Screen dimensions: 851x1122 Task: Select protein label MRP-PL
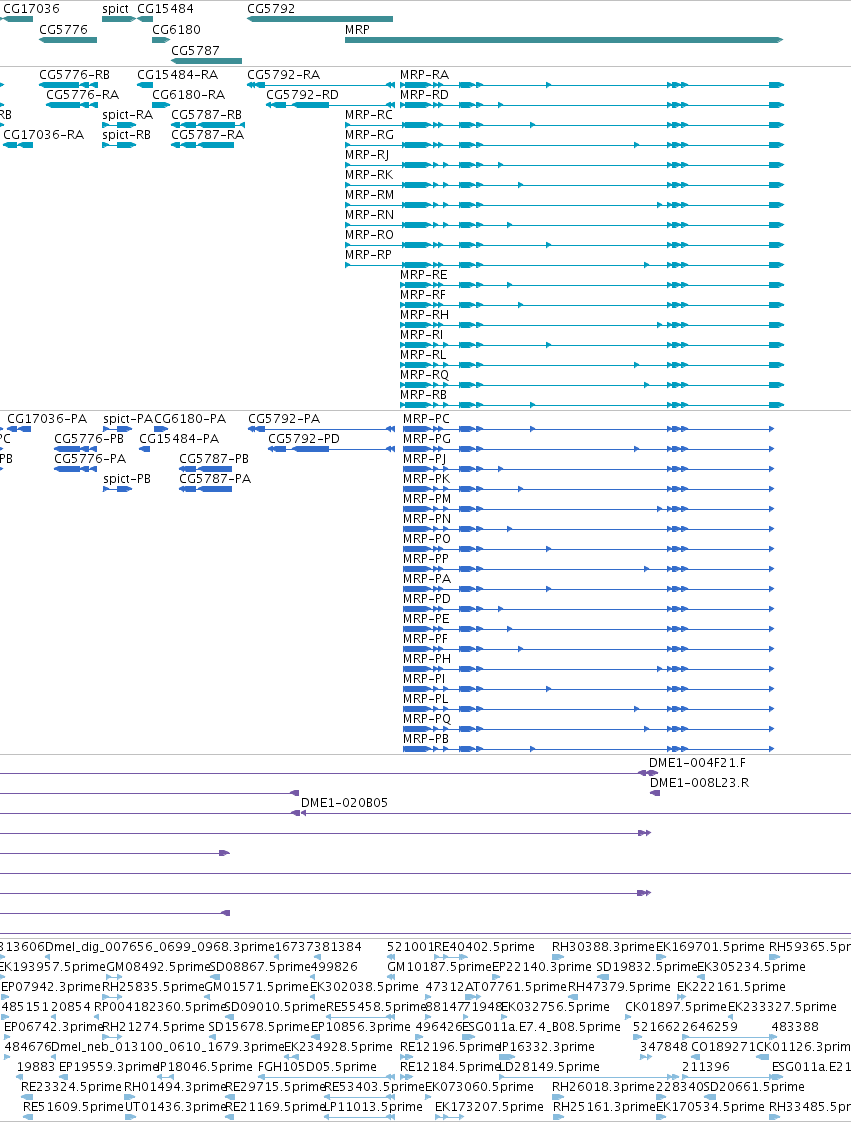tap(426, 699)
